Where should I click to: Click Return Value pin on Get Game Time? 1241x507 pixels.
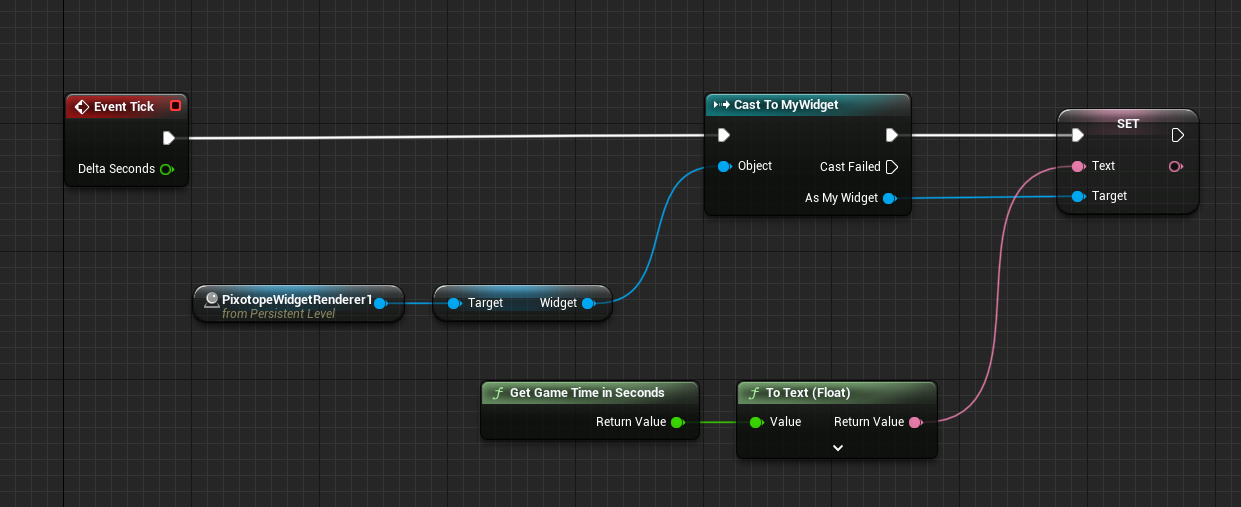coord(676,422)
